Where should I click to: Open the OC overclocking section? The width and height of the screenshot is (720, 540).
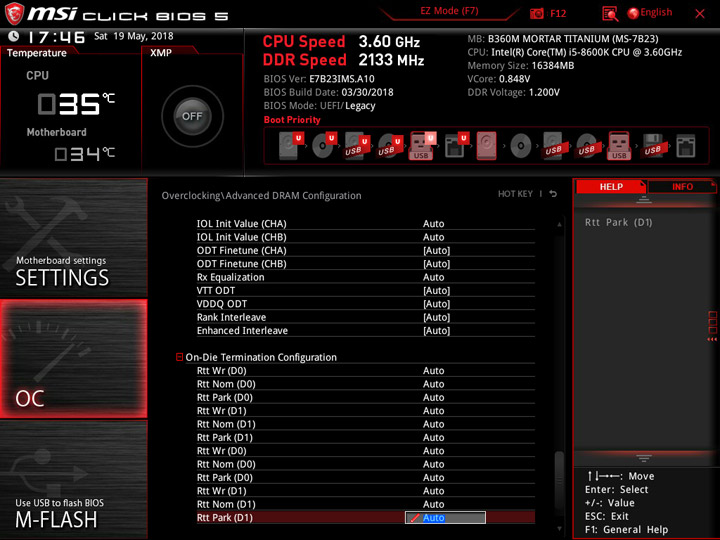[x=73, y=359]
